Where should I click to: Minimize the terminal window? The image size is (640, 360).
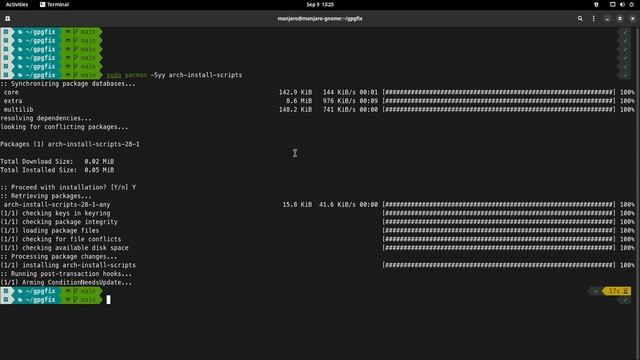(x=607, y=18)
